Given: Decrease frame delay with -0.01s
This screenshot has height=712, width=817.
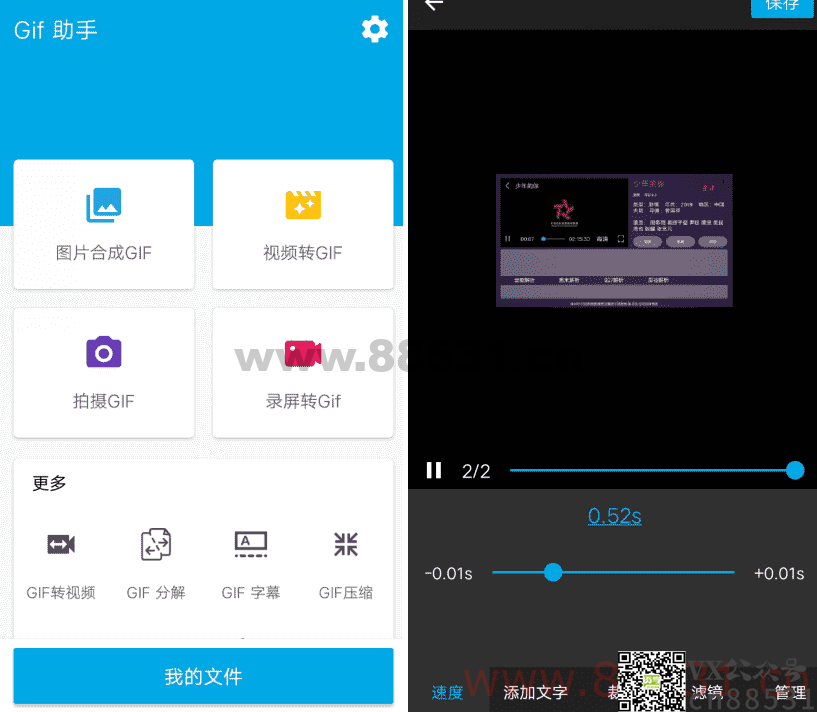Looking at the screenshot, I should [x=448, y=574].
